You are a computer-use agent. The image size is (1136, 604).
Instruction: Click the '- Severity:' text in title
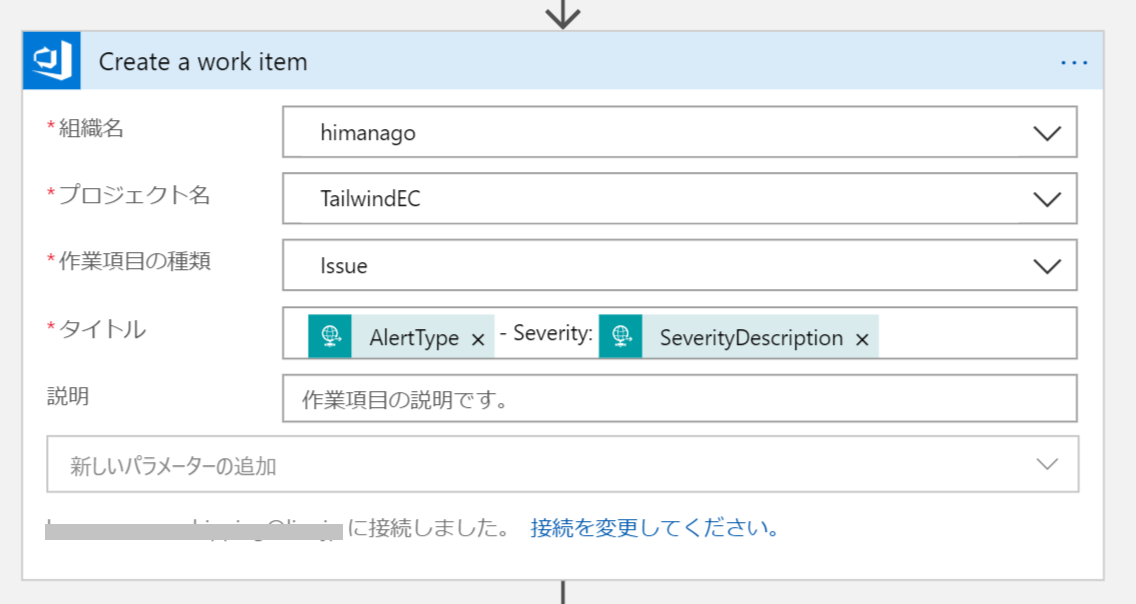[x=546, y=333]
